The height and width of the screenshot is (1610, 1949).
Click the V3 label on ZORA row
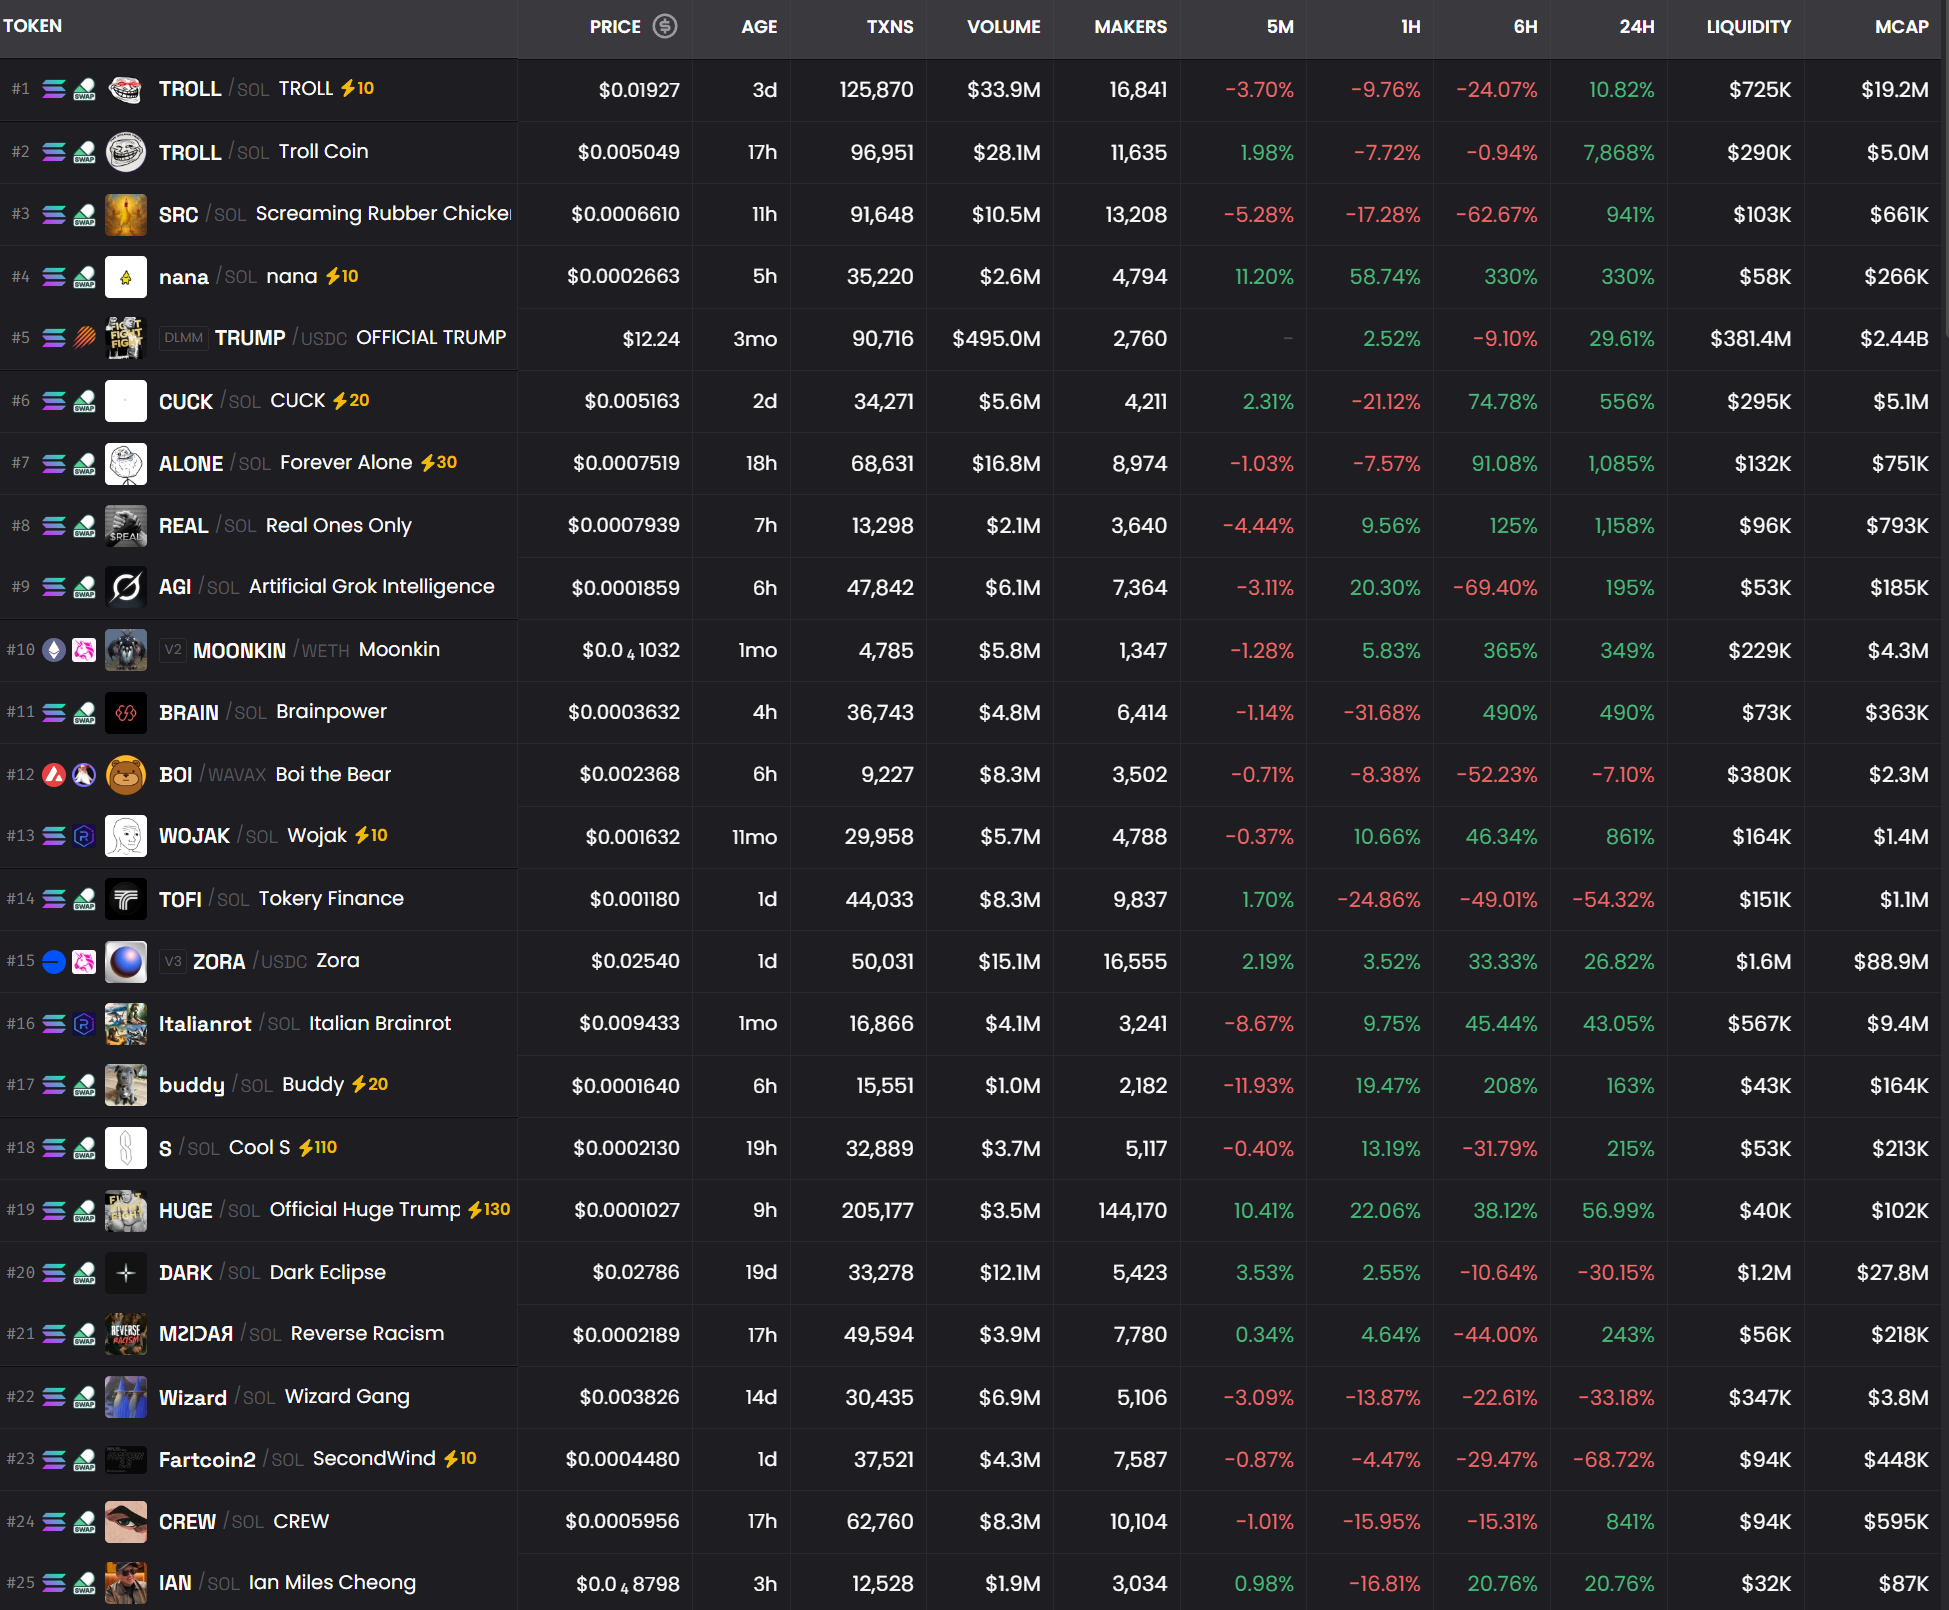click(x=173, y=961)
